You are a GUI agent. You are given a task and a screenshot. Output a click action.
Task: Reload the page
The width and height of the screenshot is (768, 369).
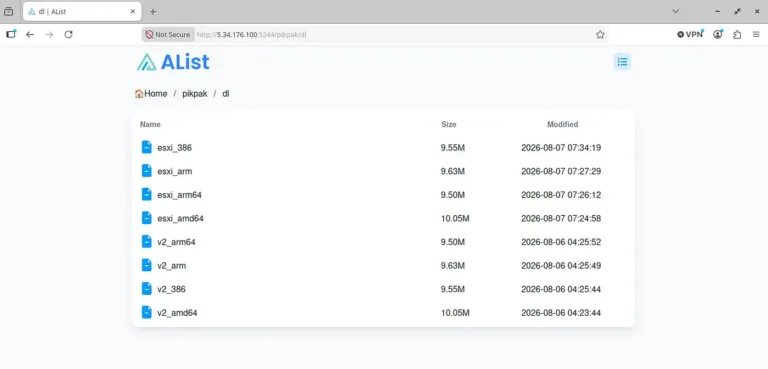[69, 34]
